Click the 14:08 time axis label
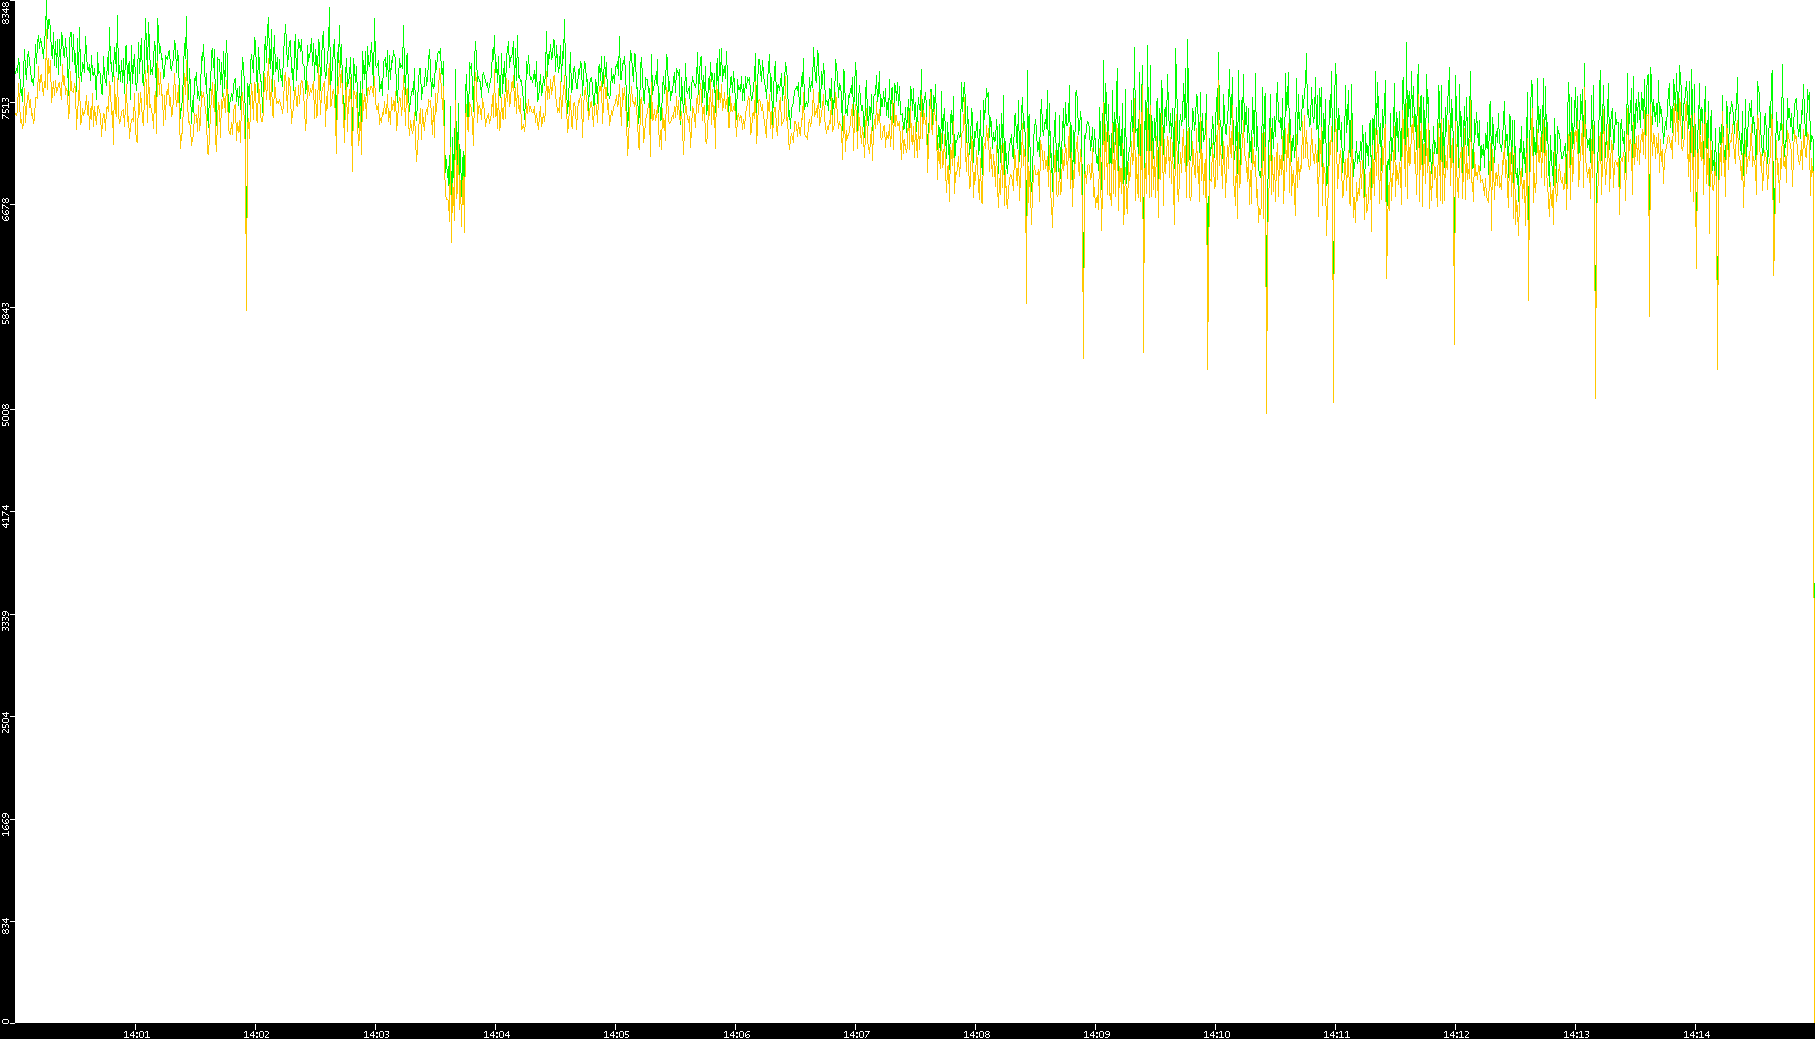The width and height of the screenshot is (1815, 1039). [x=976, y=1033]
